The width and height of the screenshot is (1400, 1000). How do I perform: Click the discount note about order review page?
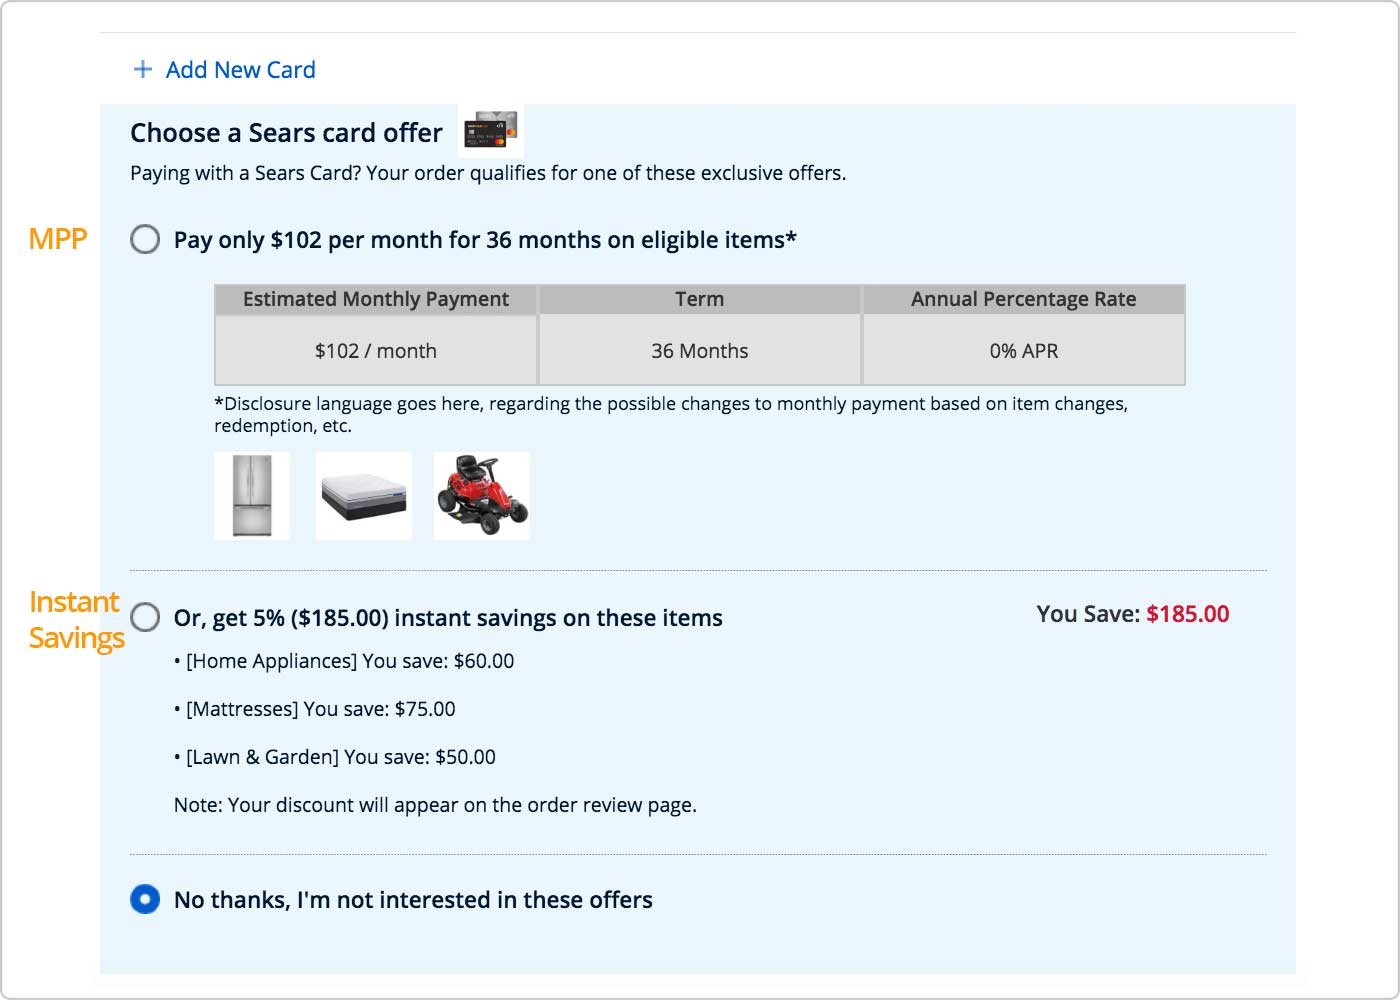coord(435,805)
